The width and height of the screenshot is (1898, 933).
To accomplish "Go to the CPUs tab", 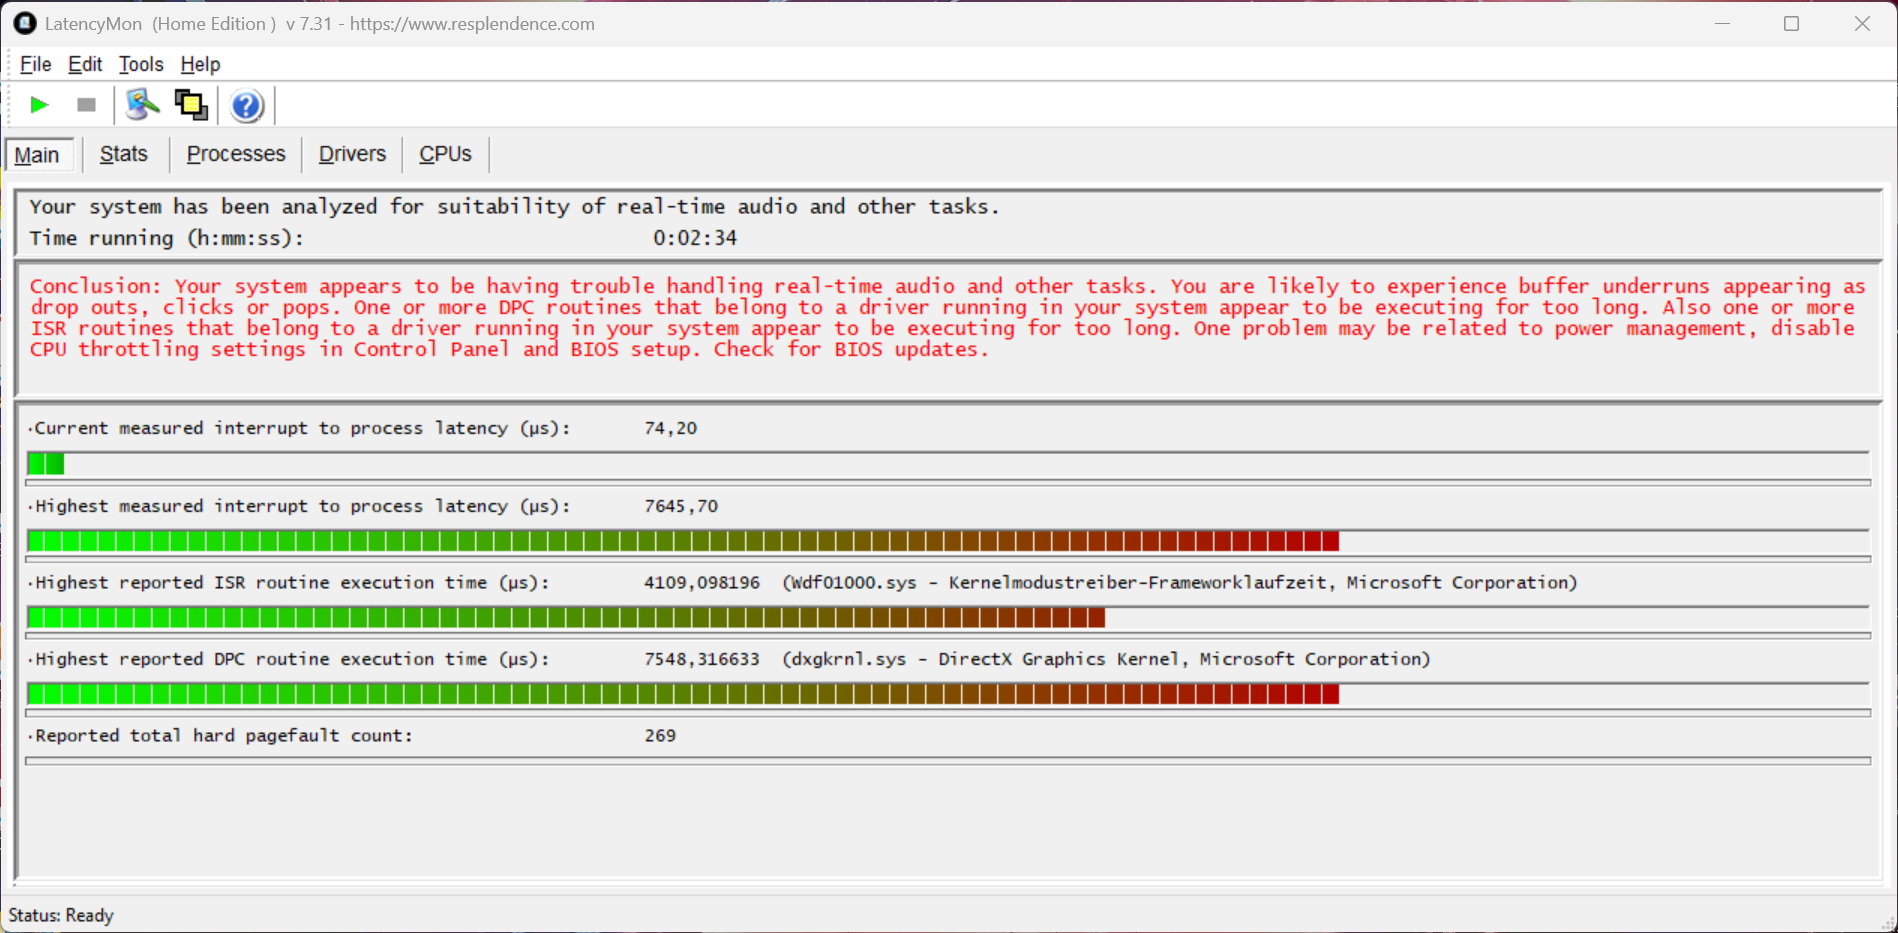I will pyautogui.click(x=445, y=154).
